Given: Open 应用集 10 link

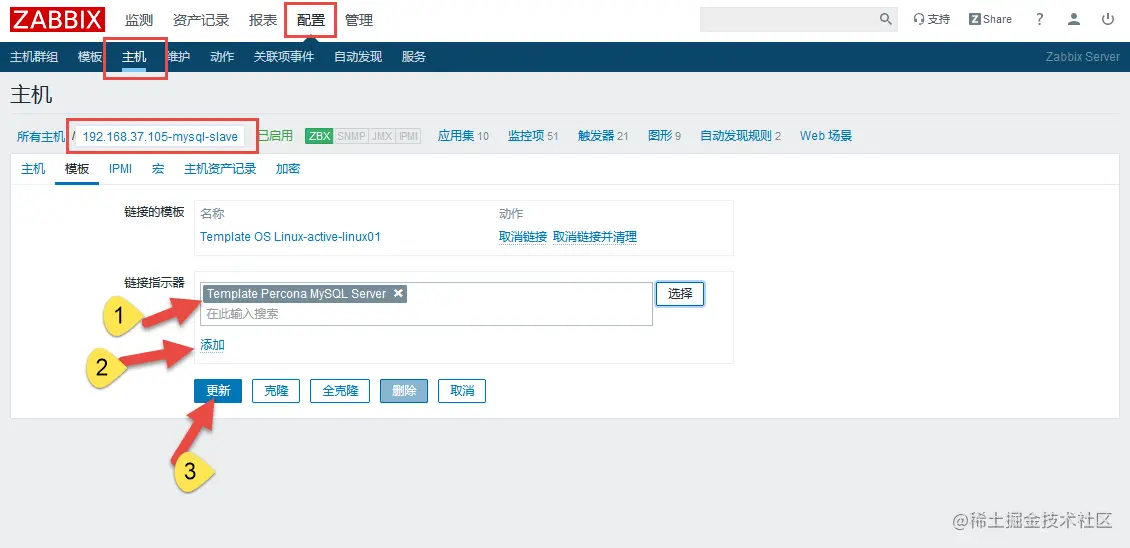Looking at the screenshot, I should tap(463, 136).
